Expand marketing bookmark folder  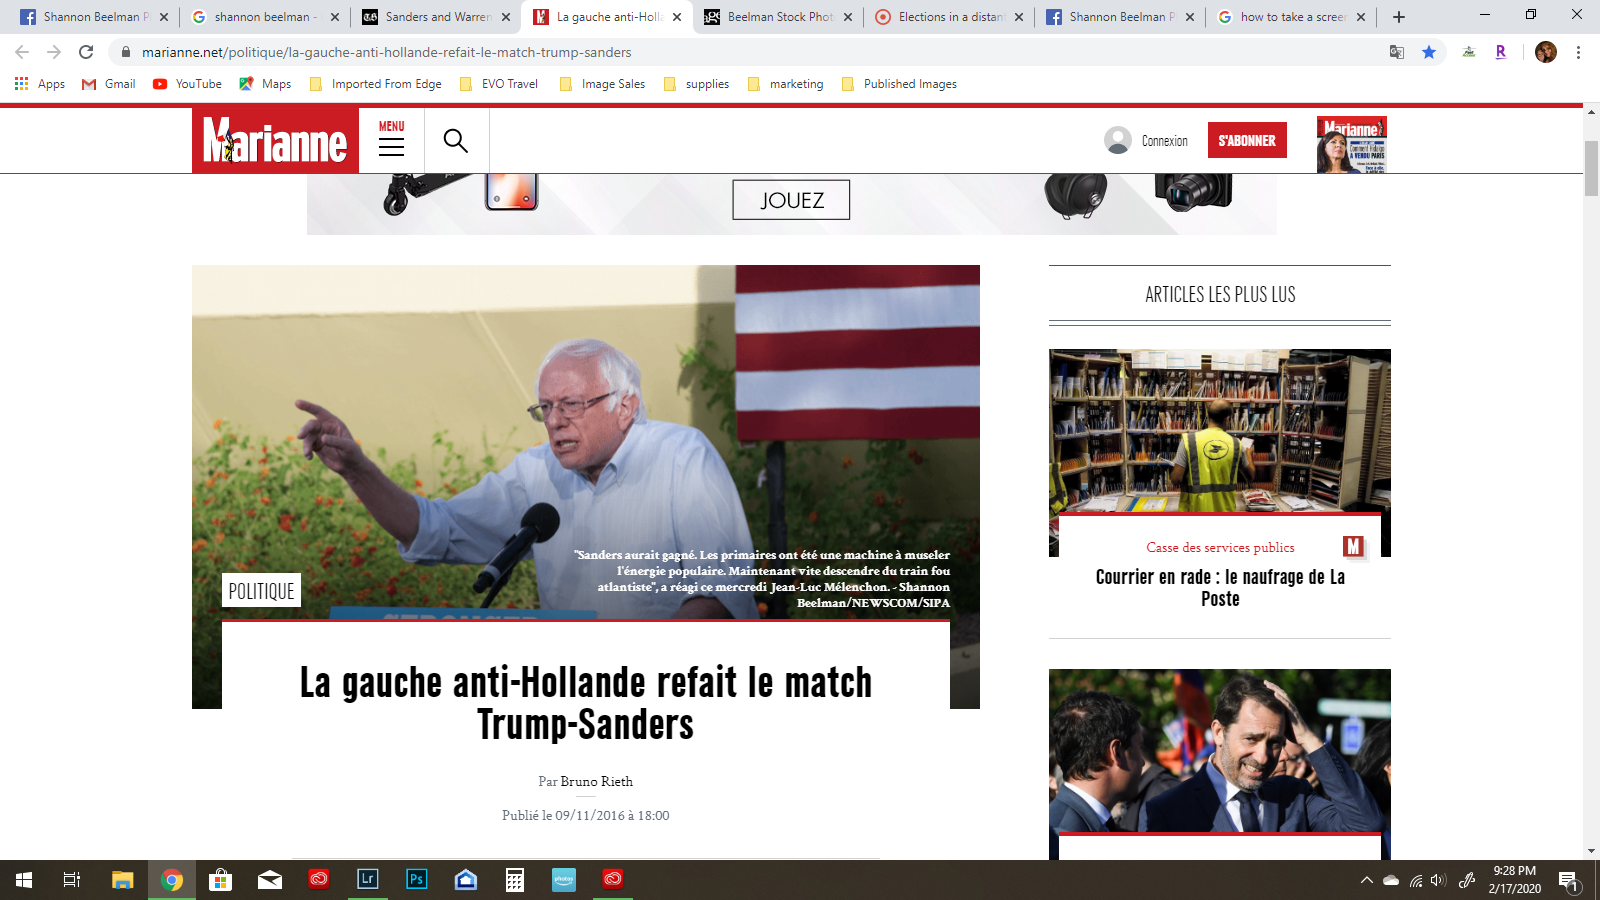click(x=785, y=84)
